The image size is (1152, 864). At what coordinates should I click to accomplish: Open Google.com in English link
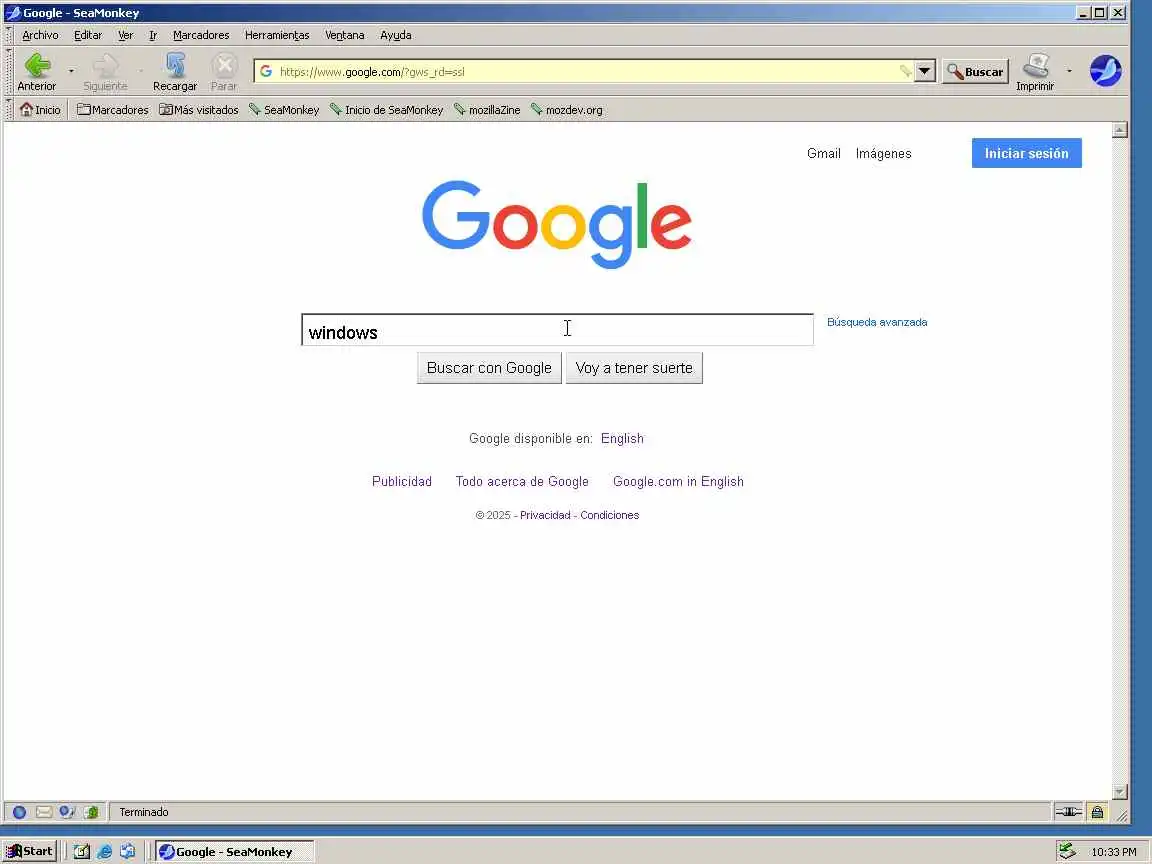coord(678,481)
